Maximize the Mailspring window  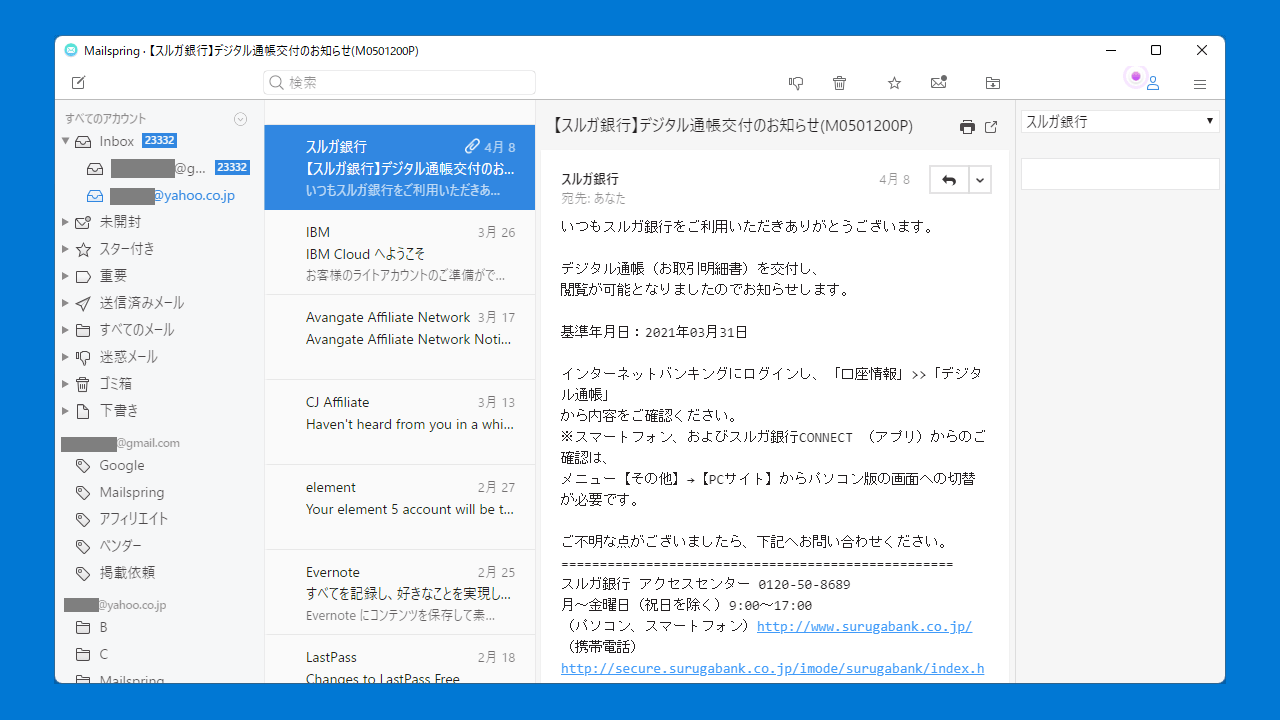1156,50
